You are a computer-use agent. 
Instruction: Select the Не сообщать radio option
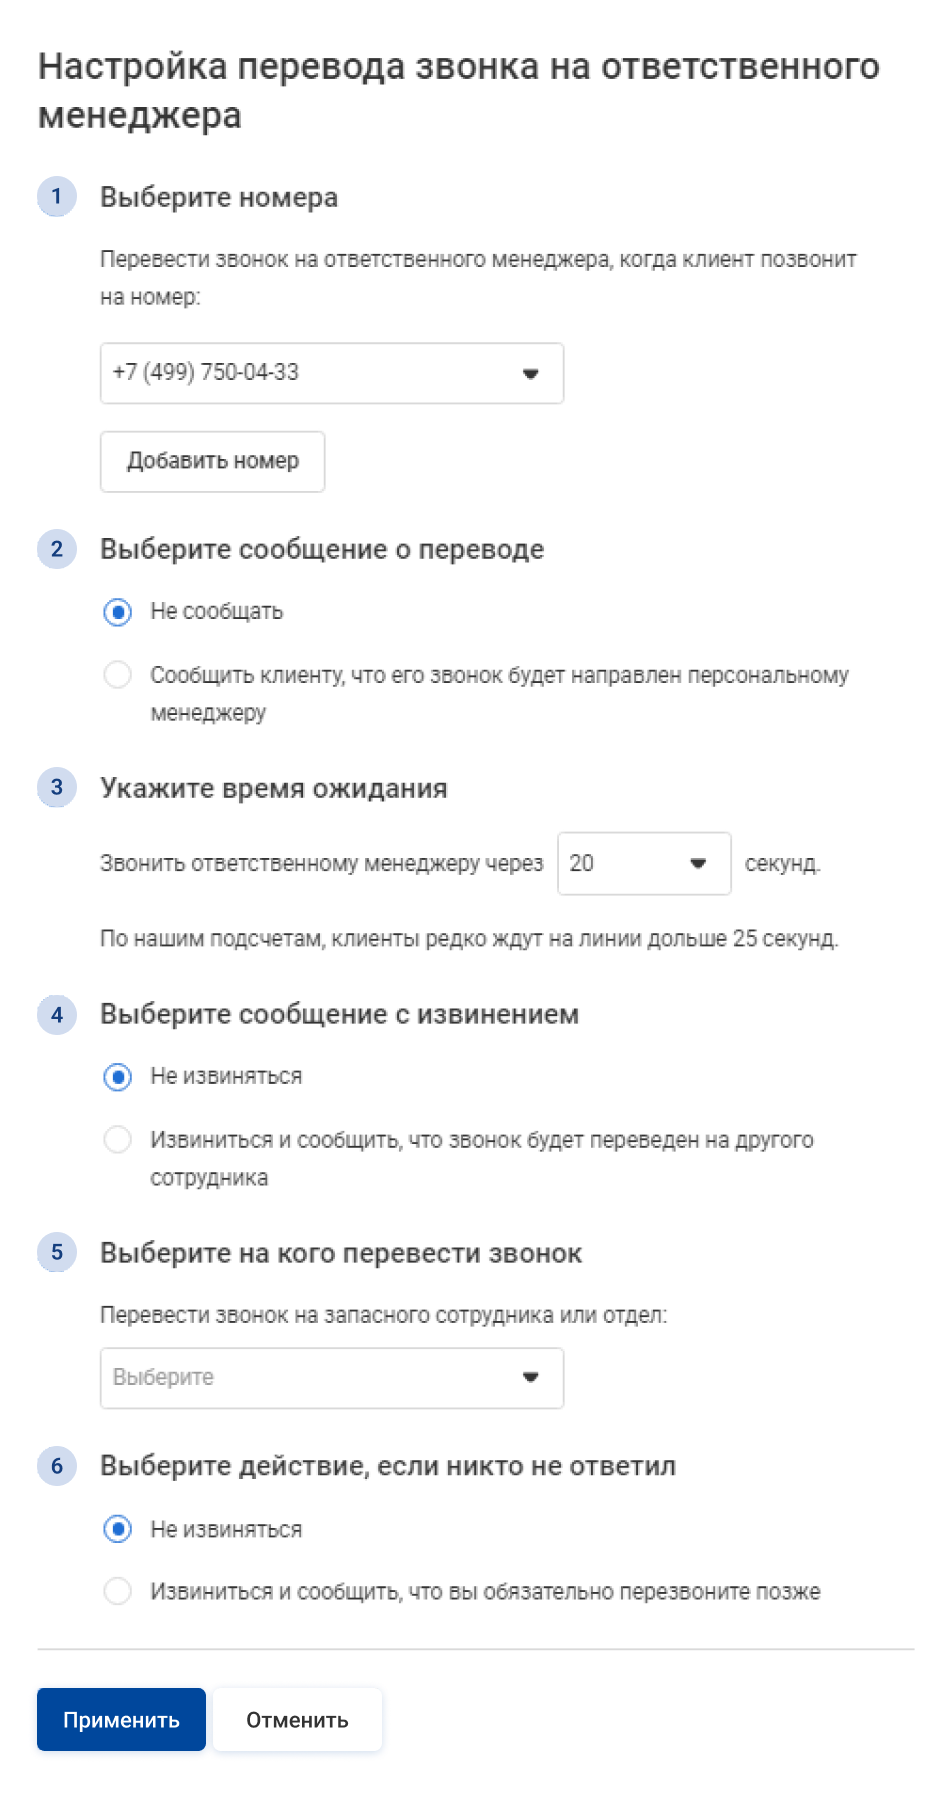(118, 611)
